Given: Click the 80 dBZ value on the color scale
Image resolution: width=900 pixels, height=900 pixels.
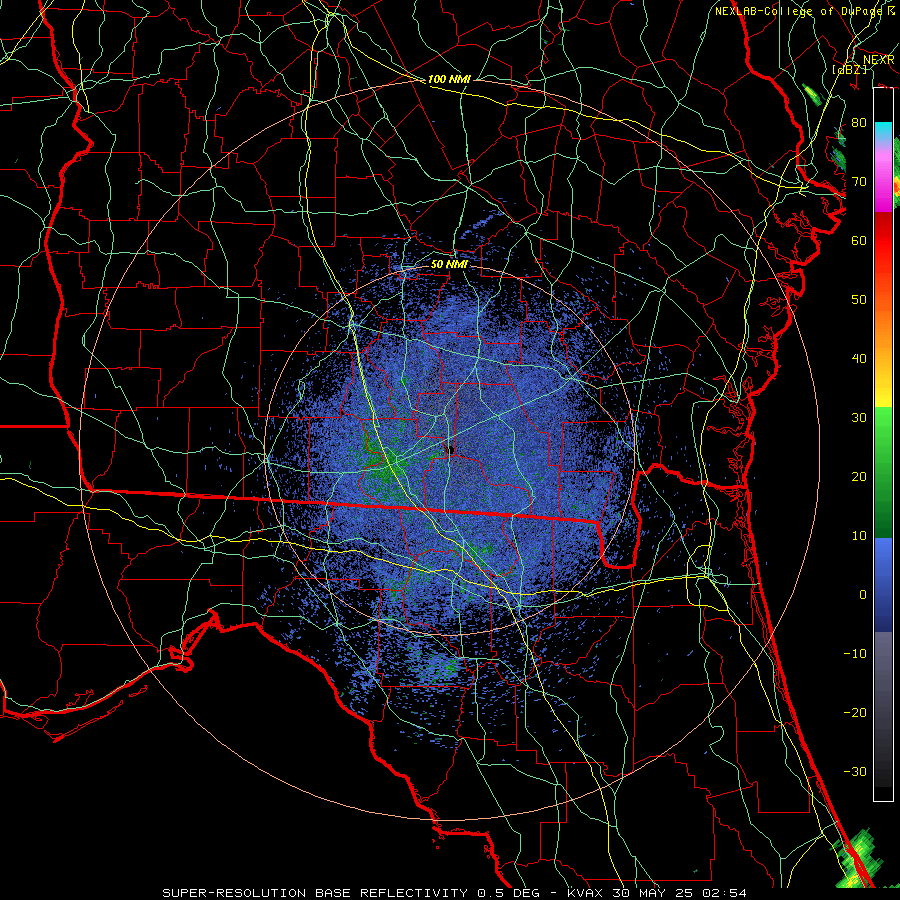Looking at the screenshot, I should [x=859, y=123].
